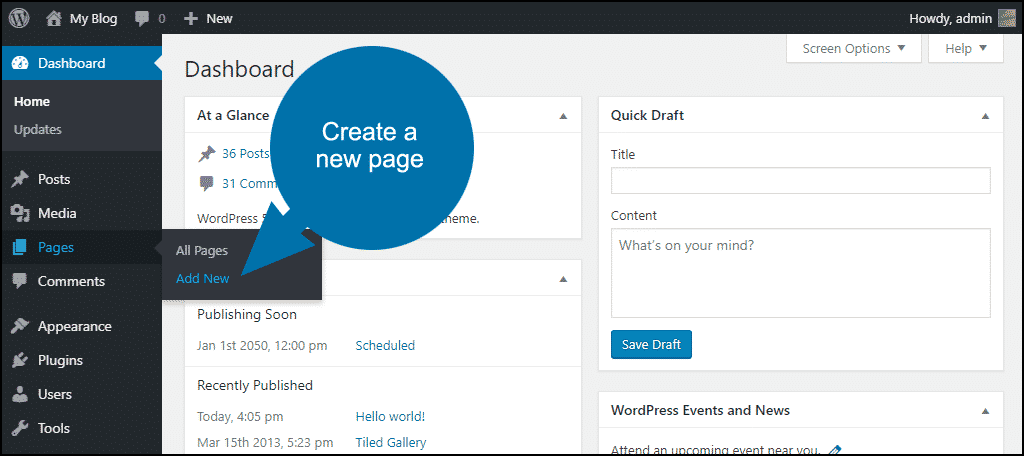Open the Help dropdown tab
Screen dimensions: 1024x456
point(965,48)
